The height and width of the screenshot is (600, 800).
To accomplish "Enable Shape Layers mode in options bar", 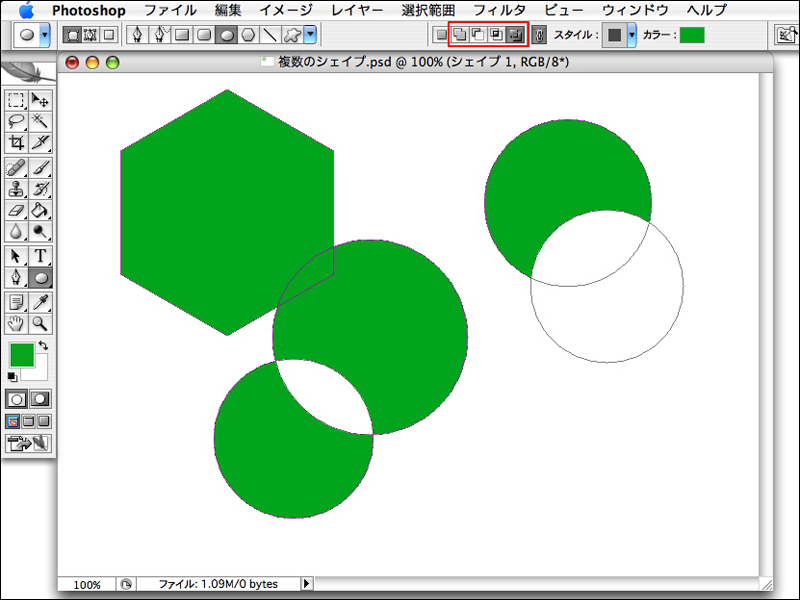I will point(73,35).
